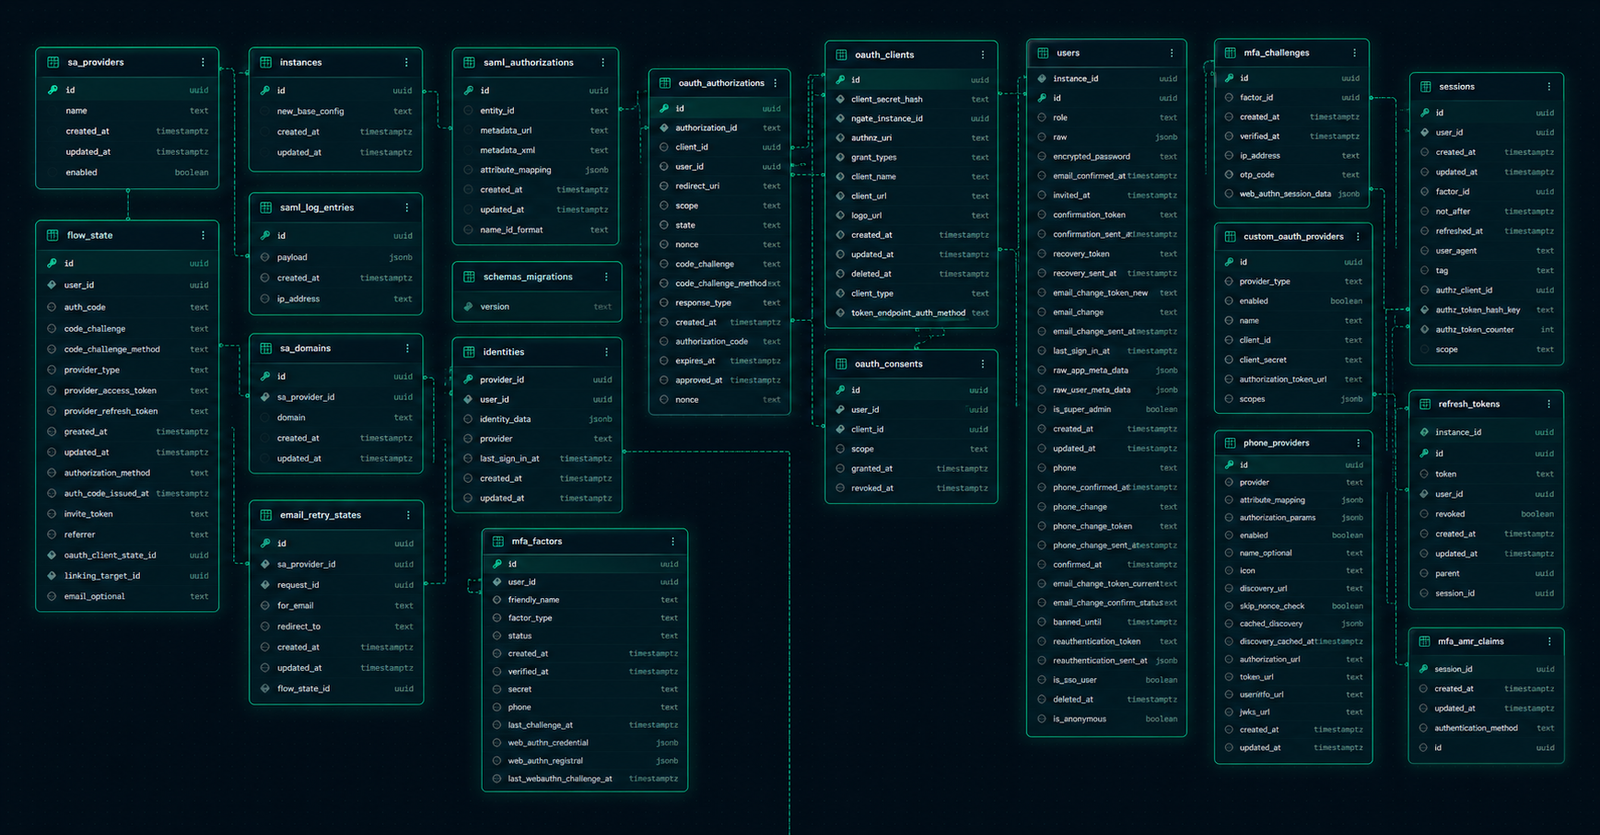
Task: Open mfa_challenges table options menu
Action: (x=1354, y=53)
